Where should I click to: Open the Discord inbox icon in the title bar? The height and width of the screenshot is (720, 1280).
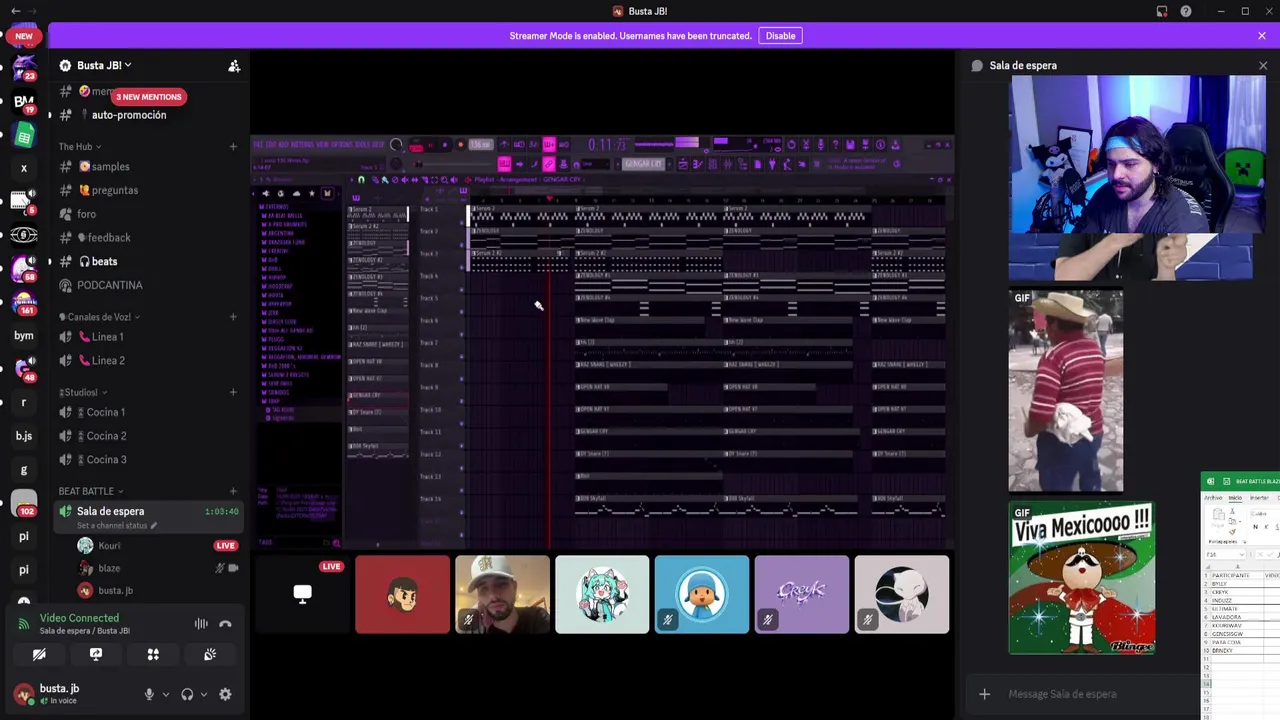click(x=1162, y=11)
